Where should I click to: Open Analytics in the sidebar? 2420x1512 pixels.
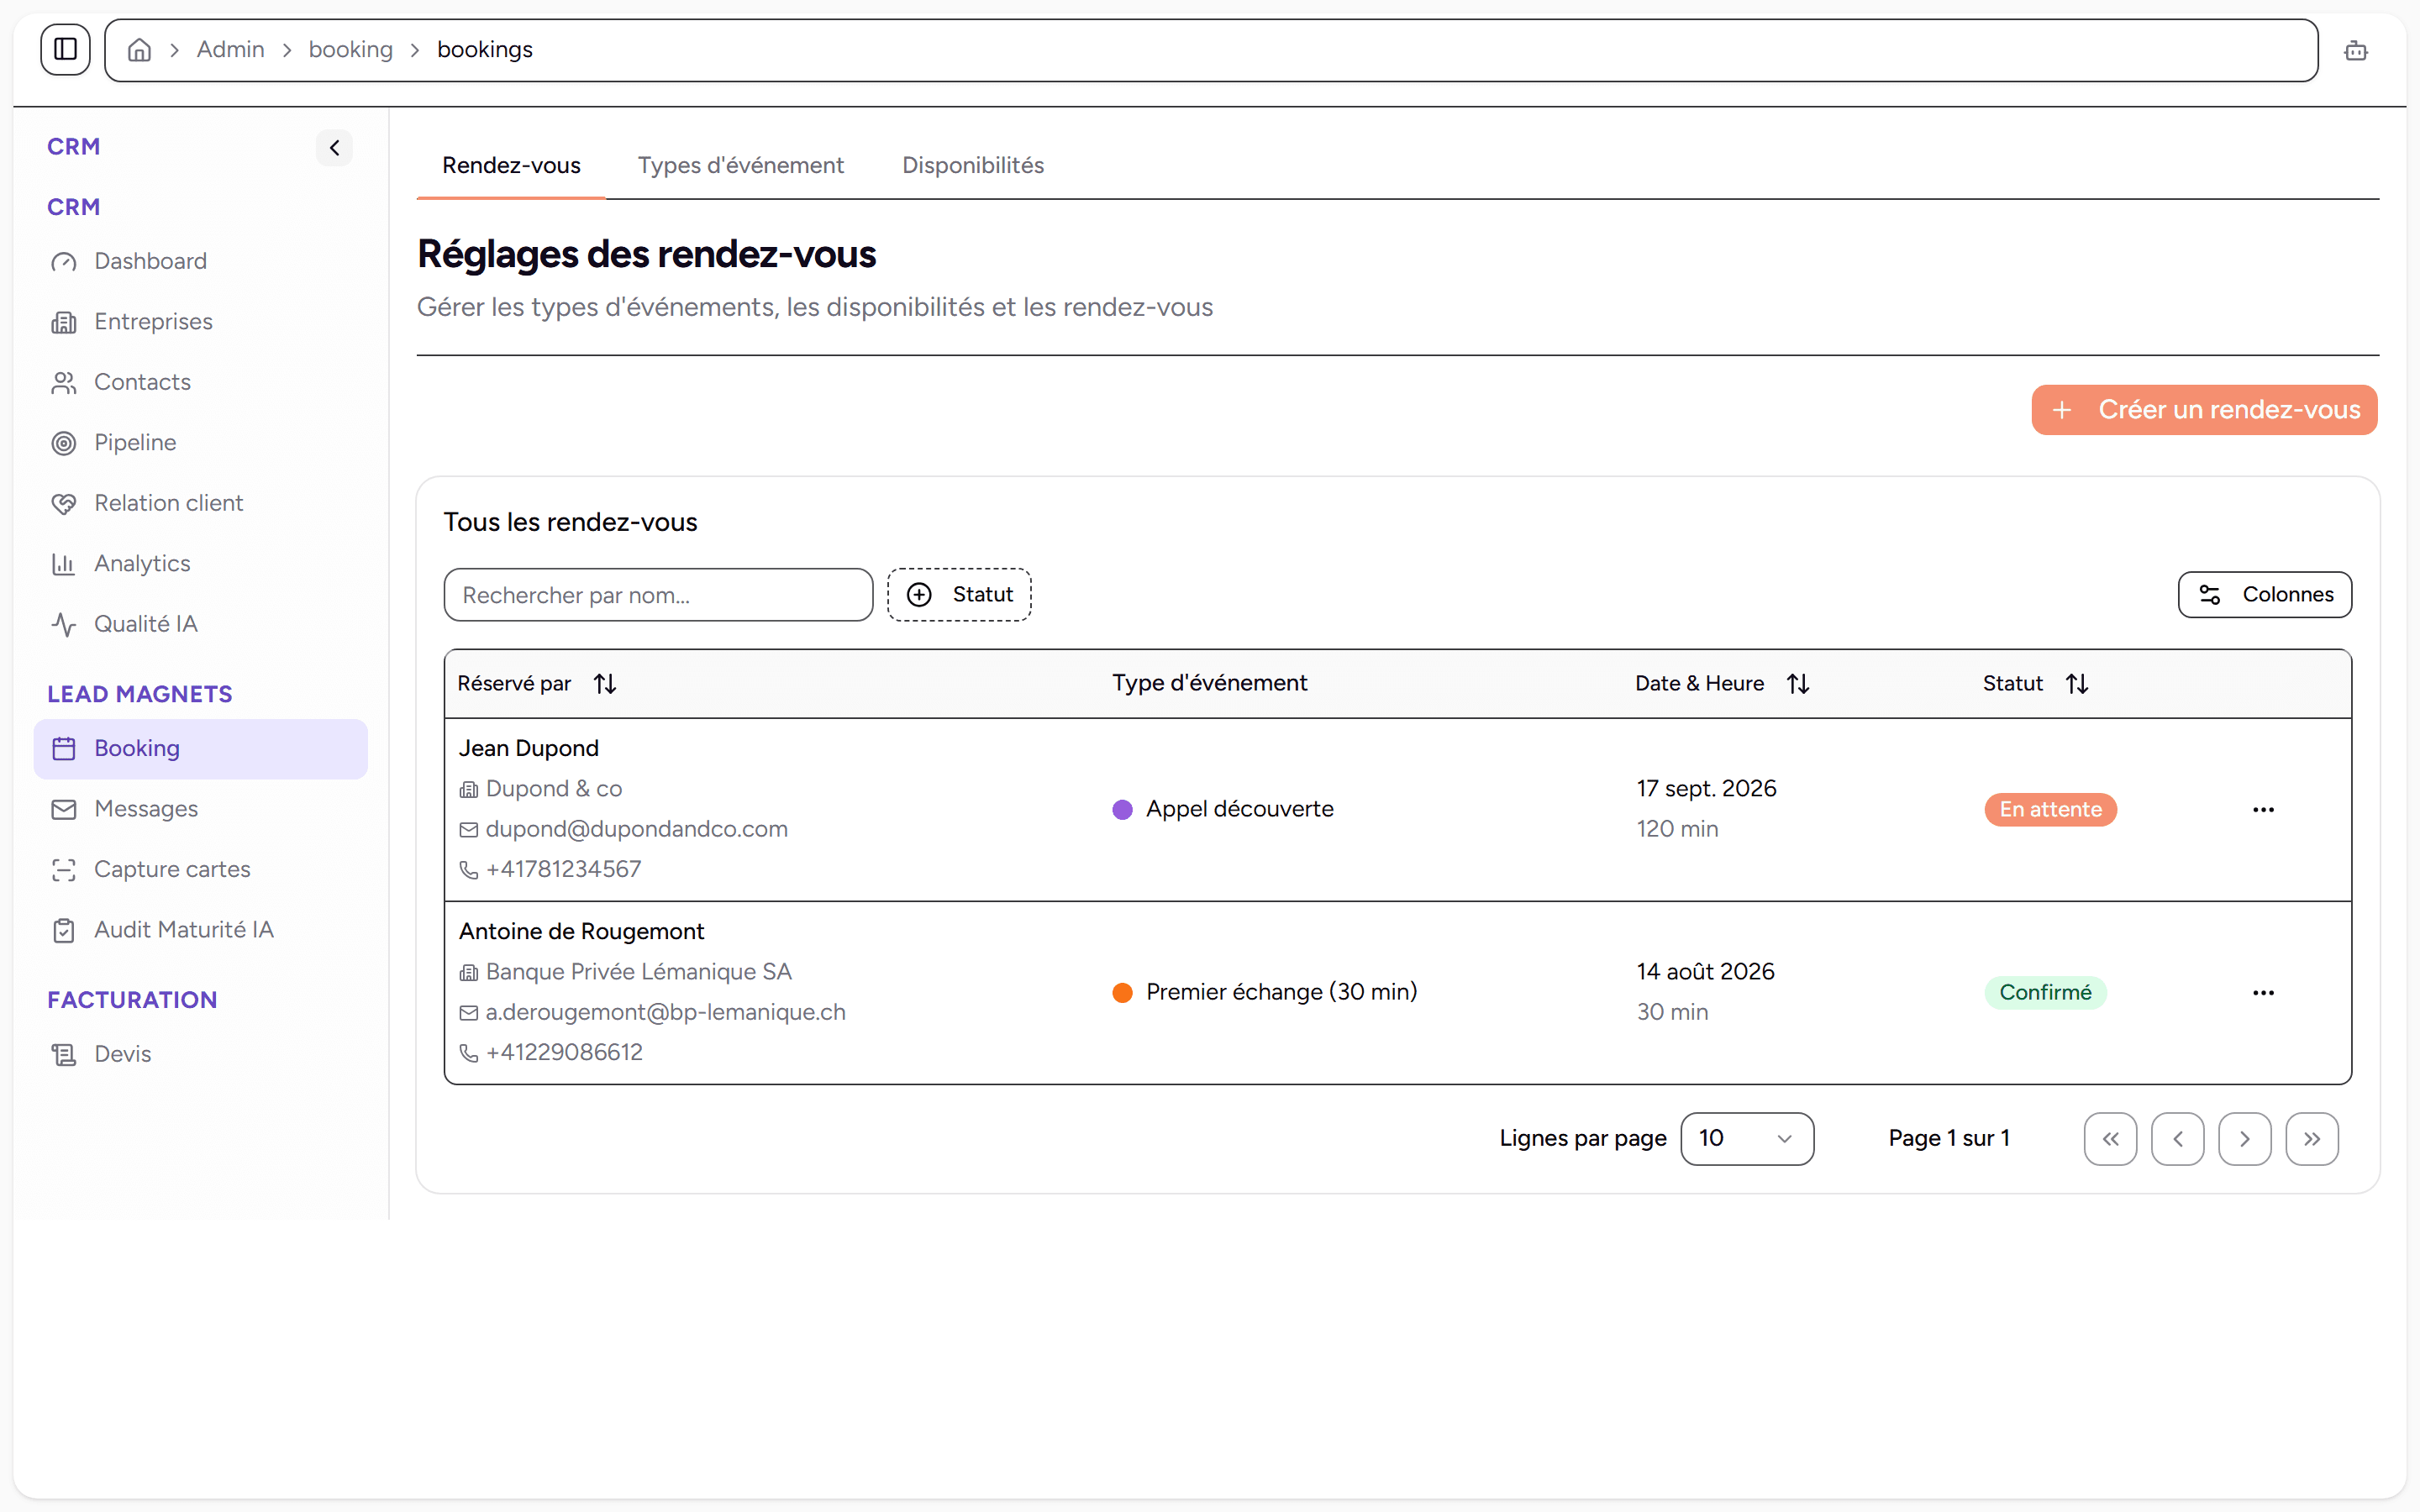pyautogui.click(x=200, y=564)
